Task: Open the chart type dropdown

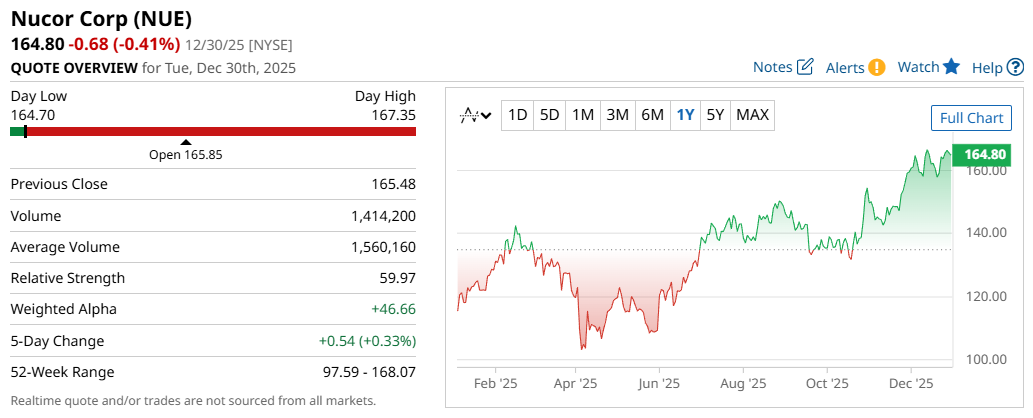Action: click(x=475, y=115)
